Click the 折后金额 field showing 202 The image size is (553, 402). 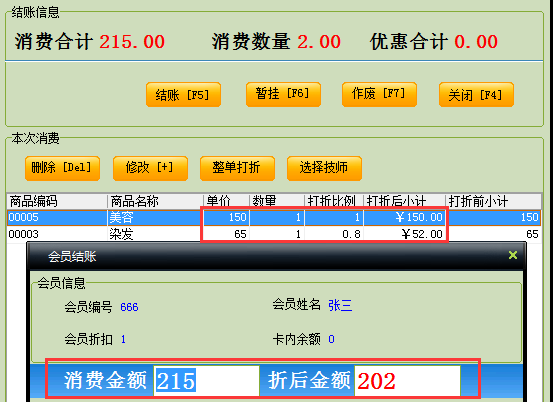click(x=407, y=380)
